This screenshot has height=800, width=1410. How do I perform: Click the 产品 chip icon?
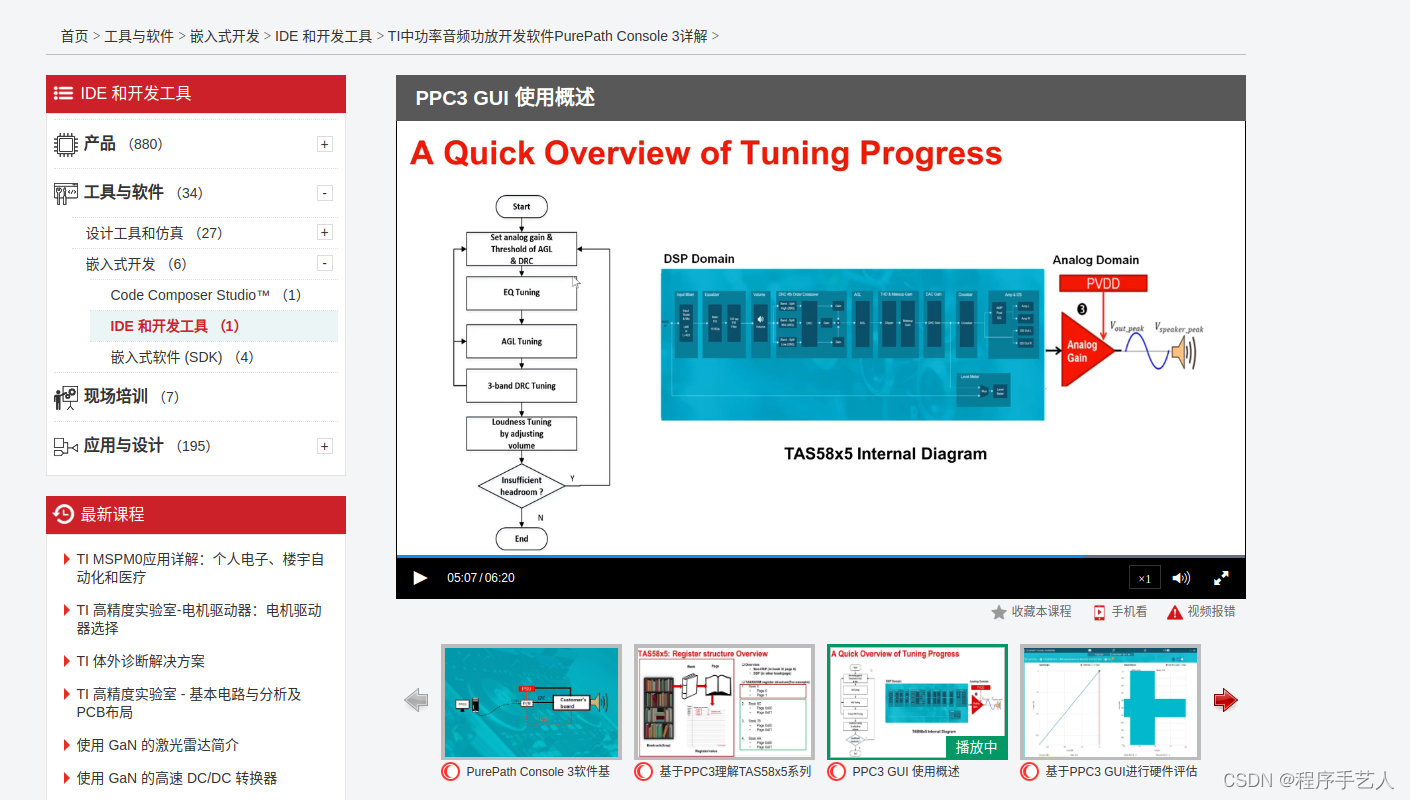[66, 144]
